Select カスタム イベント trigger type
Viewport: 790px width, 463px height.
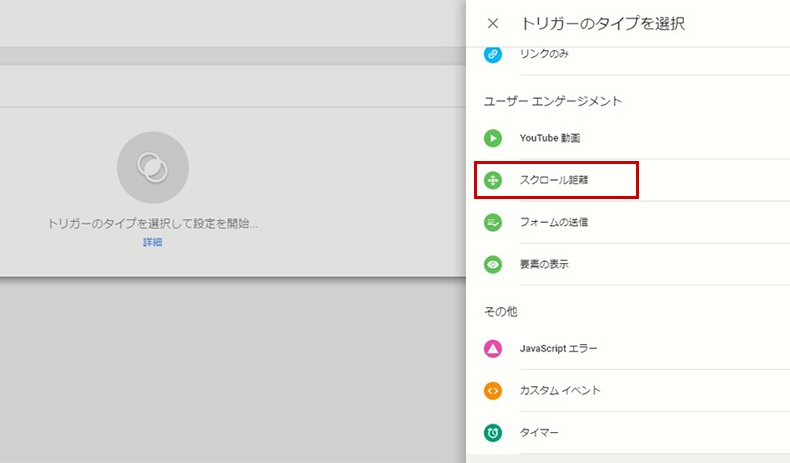[x=628, y=390]
